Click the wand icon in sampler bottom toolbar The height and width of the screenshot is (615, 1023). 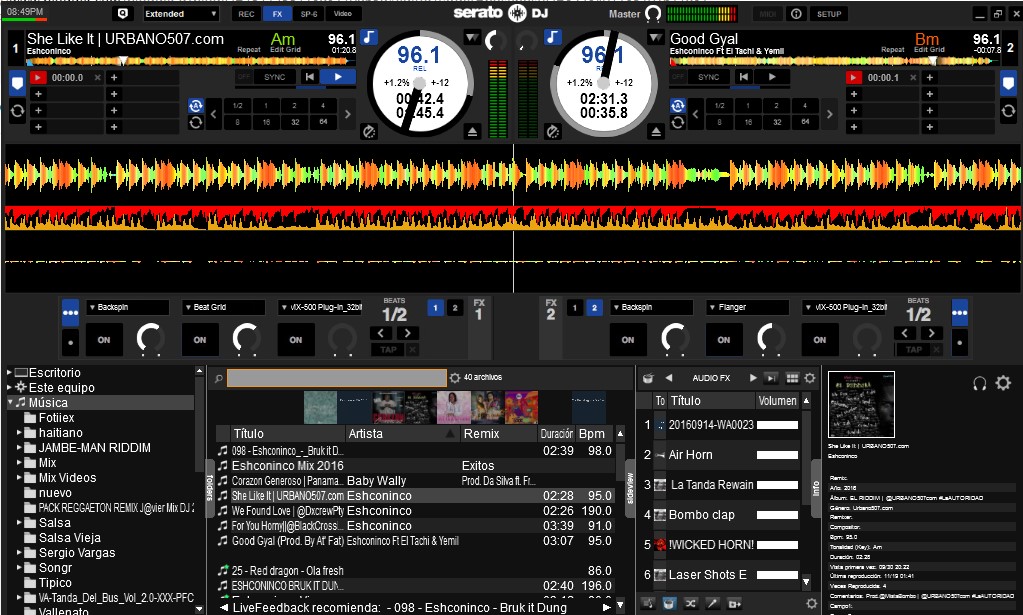tap(712, 603)
